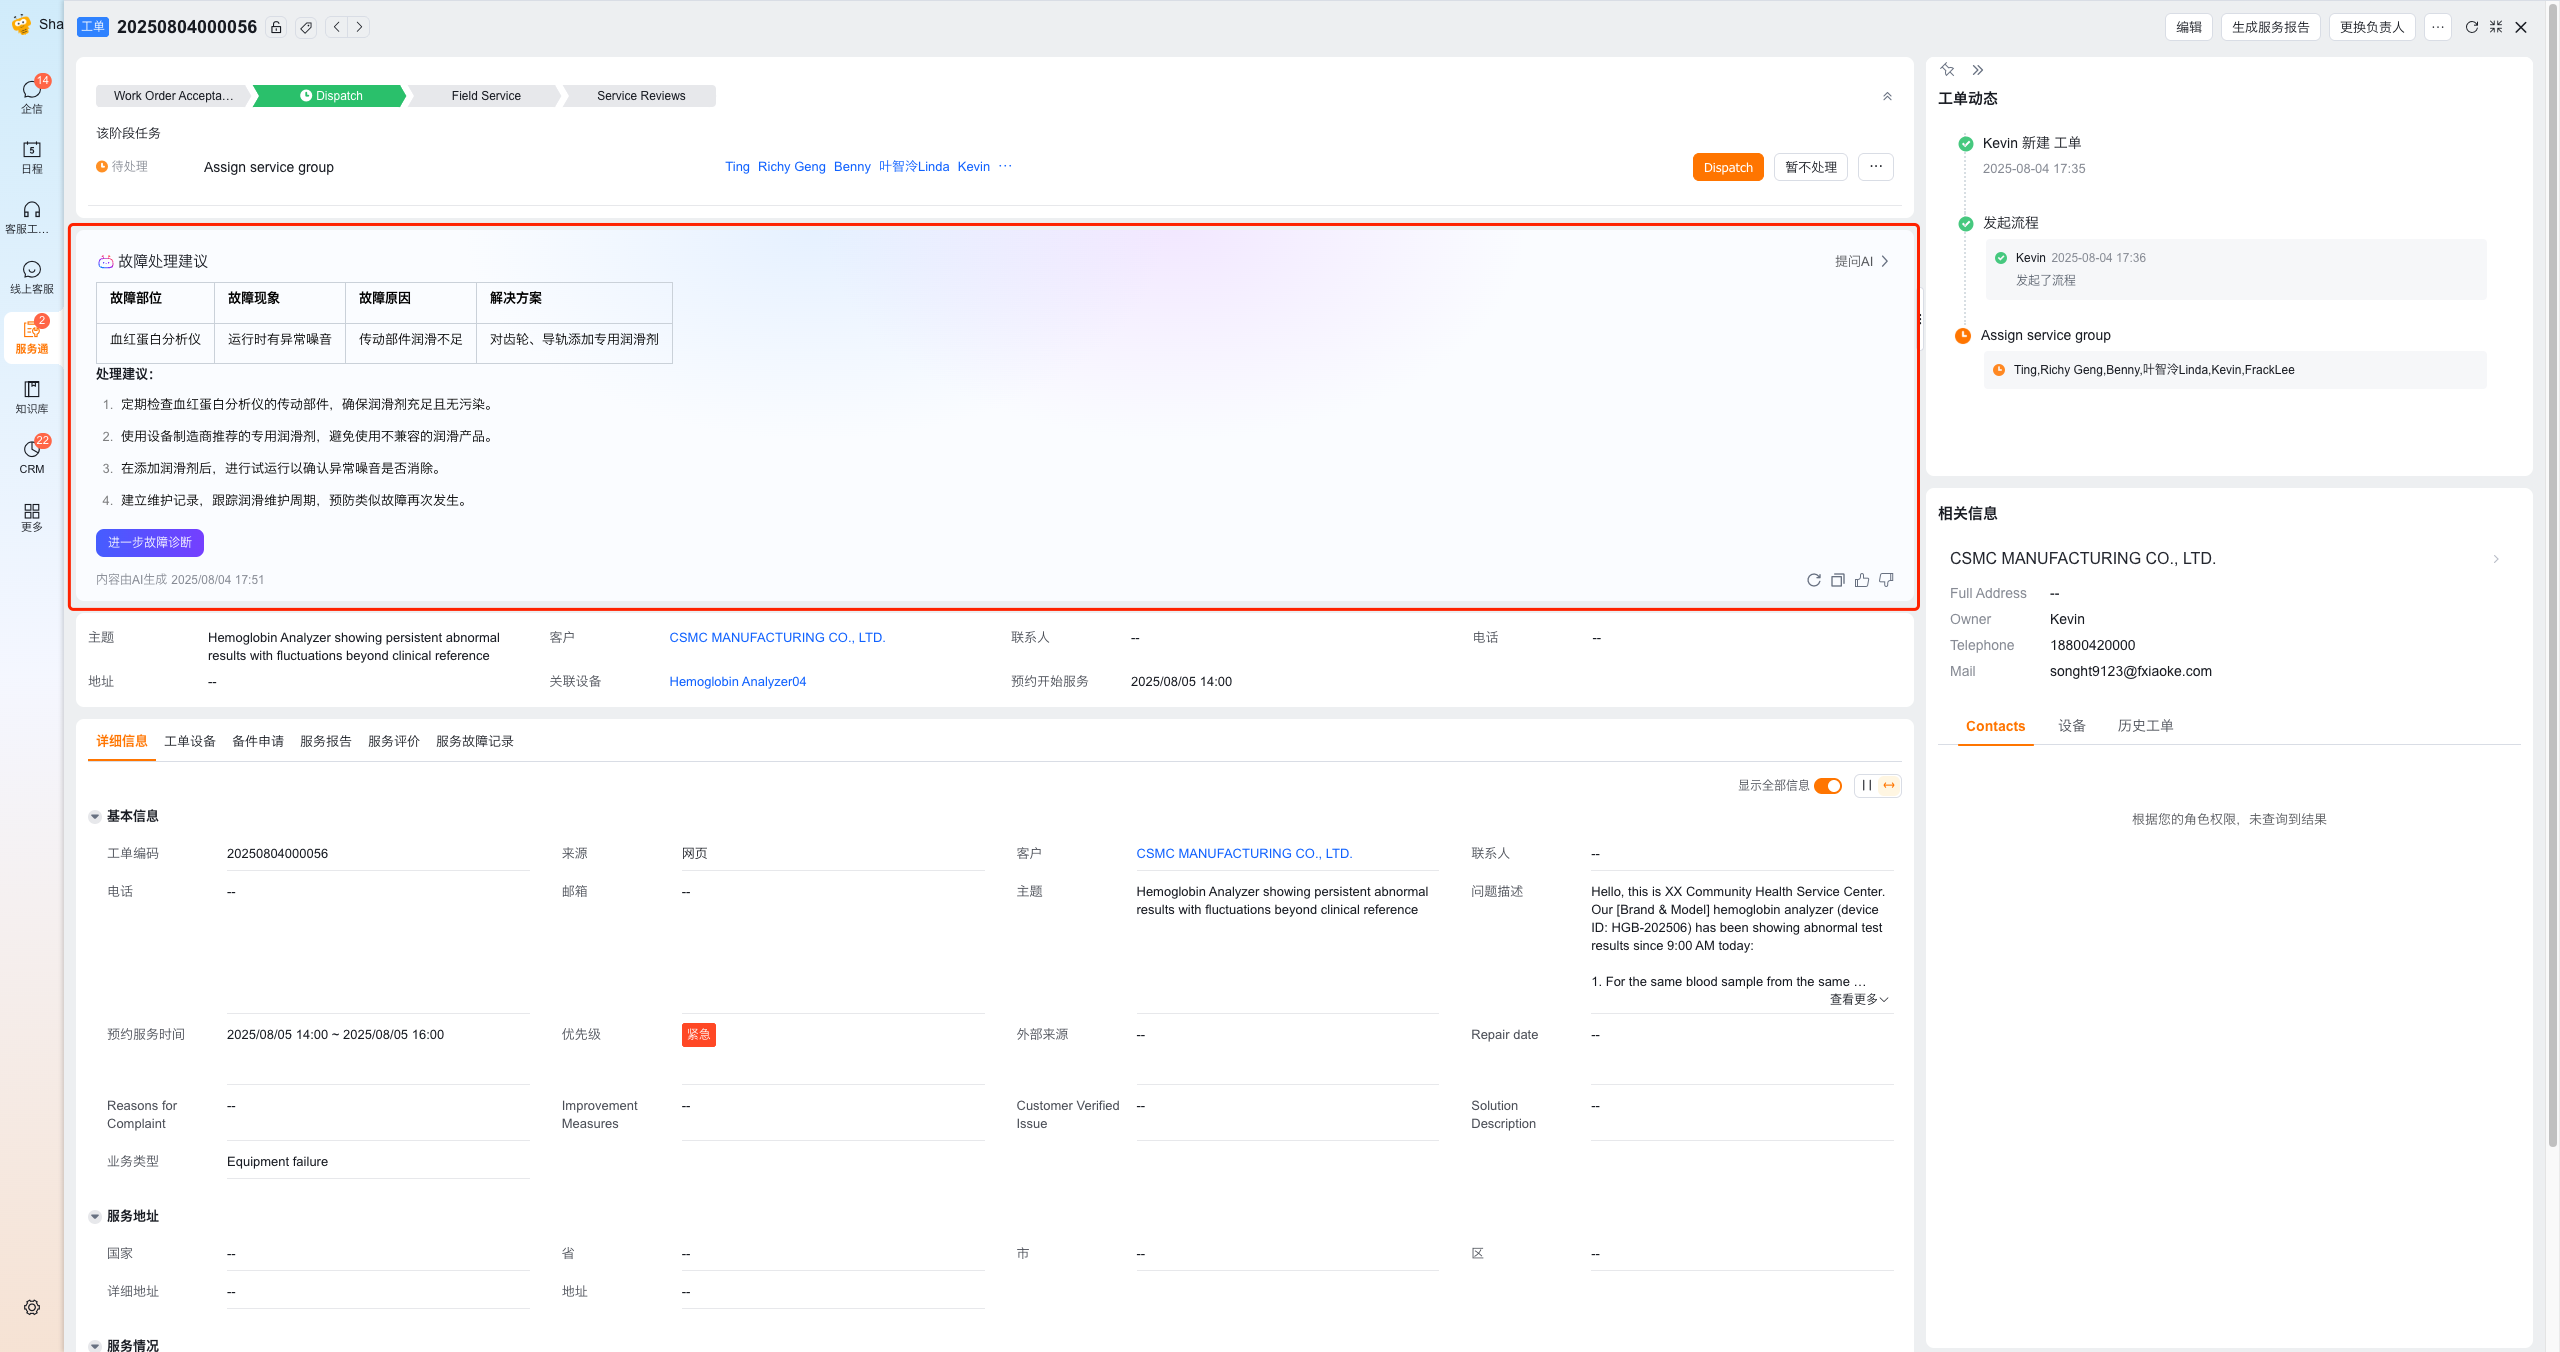Click the Field Service stage step
Image resolution: width=2560 pixels, height=1352 pixels.
point(486,96)
